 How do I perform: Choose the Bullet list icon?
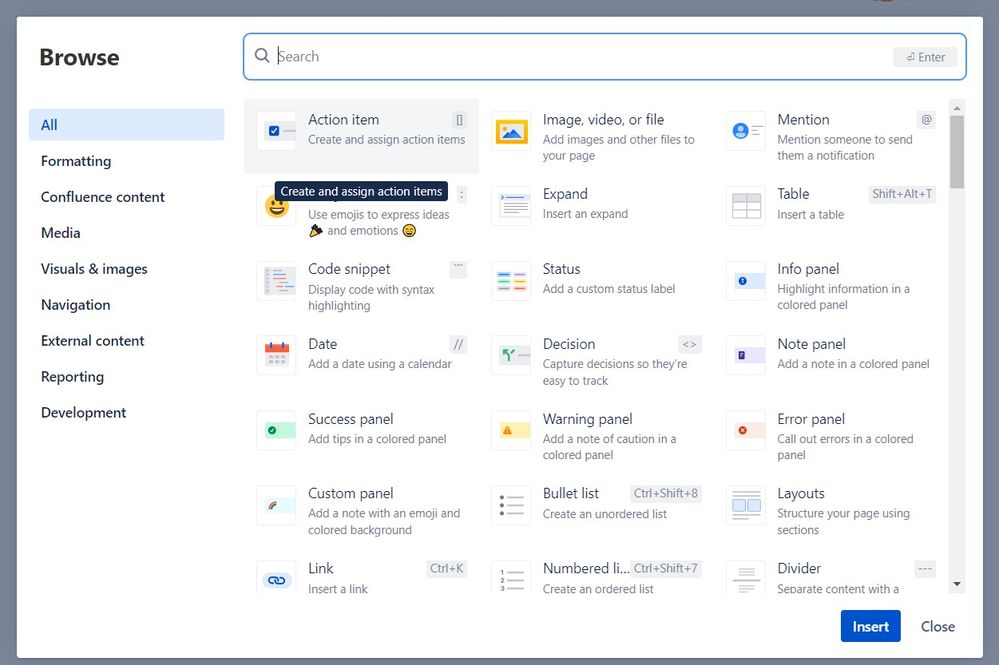click(511, 505)
